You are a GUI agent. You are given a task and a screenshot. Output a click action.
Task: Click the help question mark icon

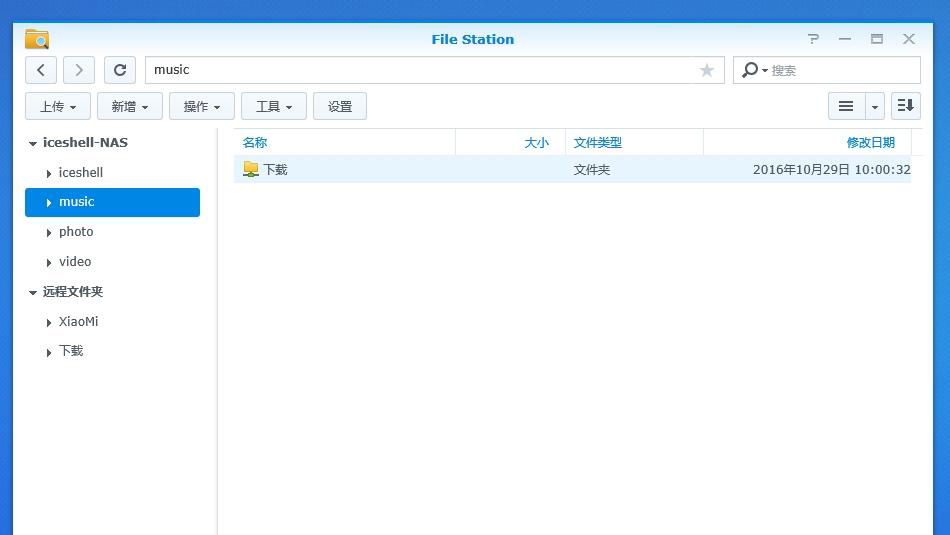[813, 39]
